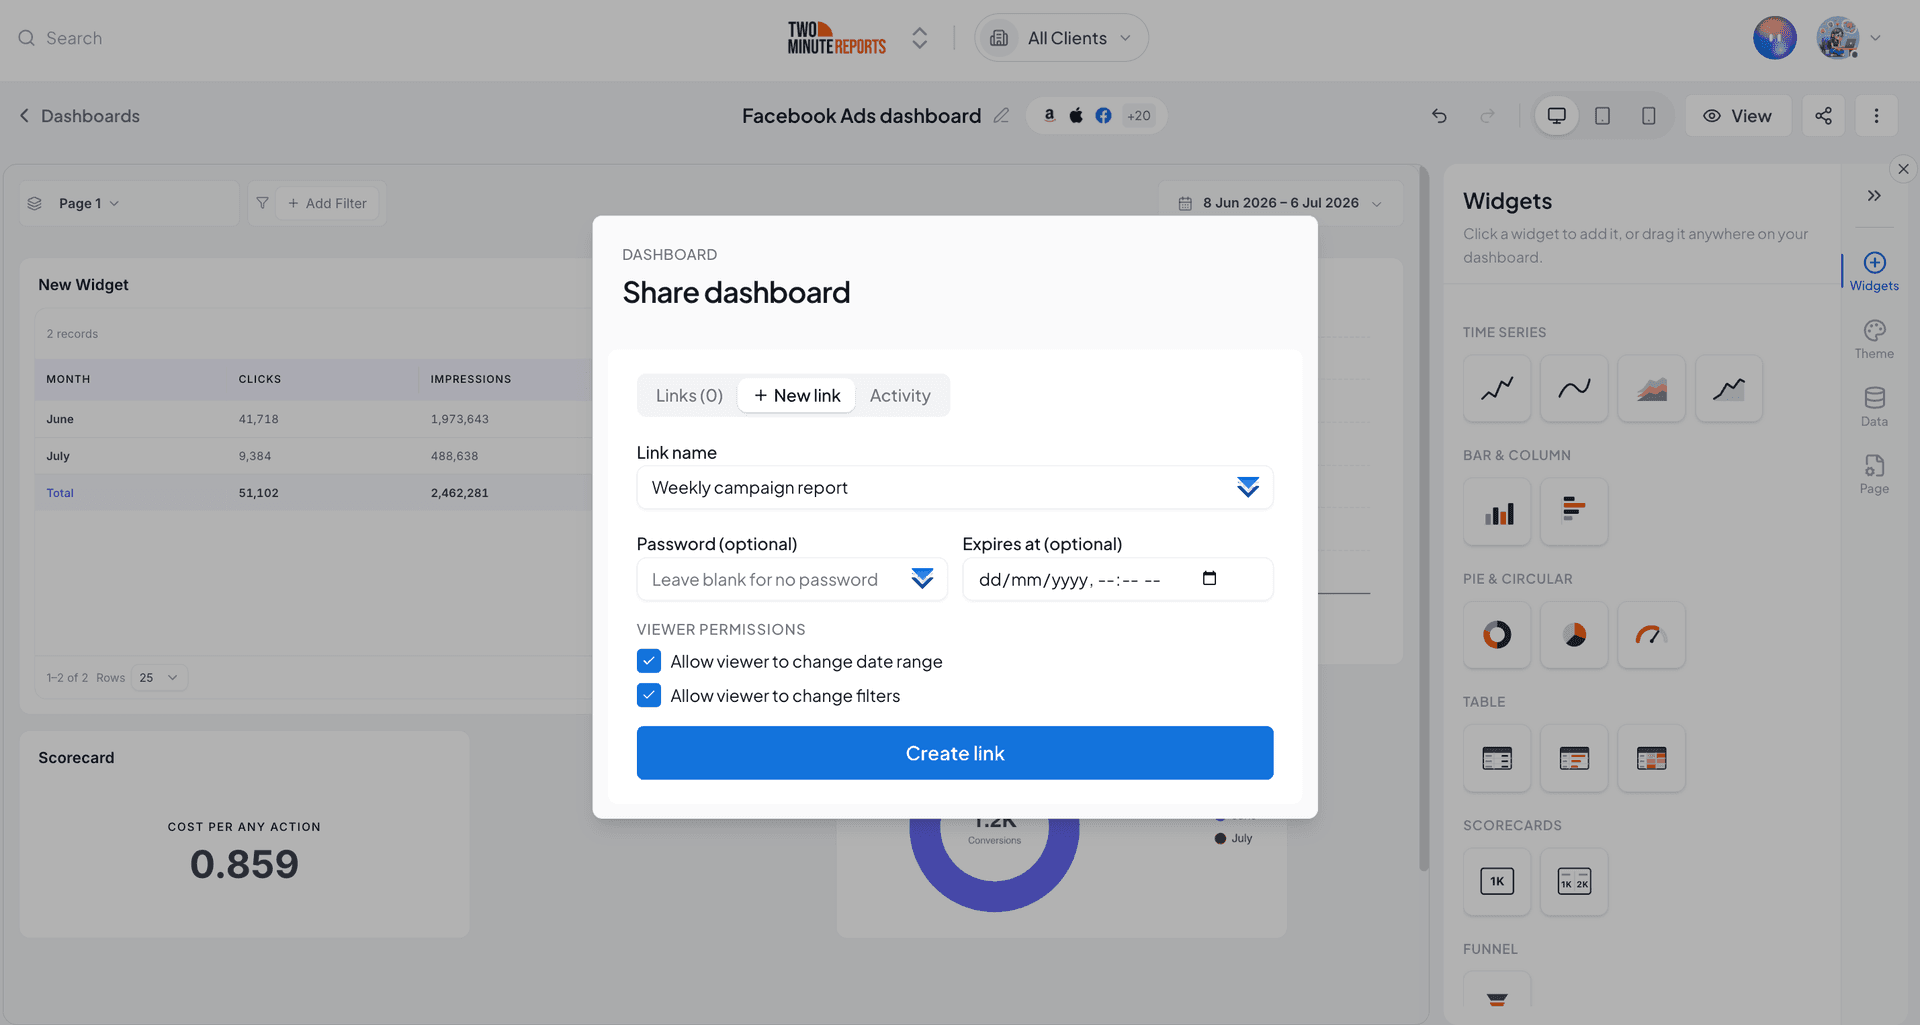Add the 1K single scorecard widget
This screenshot has height=1025, width=1920.
[x=1496, y=882]
